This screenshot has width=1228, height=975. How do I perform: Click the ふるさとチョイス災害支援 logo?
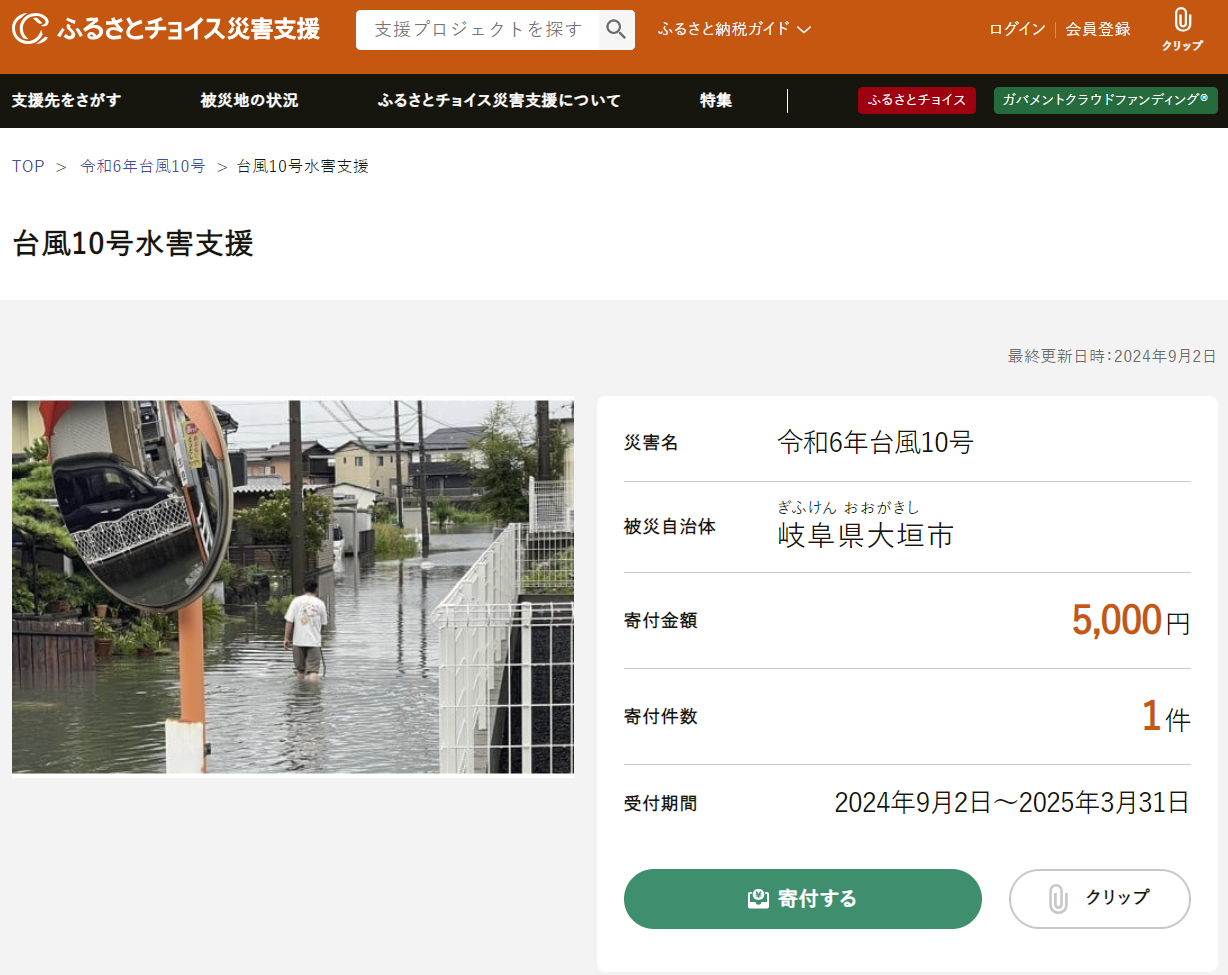point(166,29)
